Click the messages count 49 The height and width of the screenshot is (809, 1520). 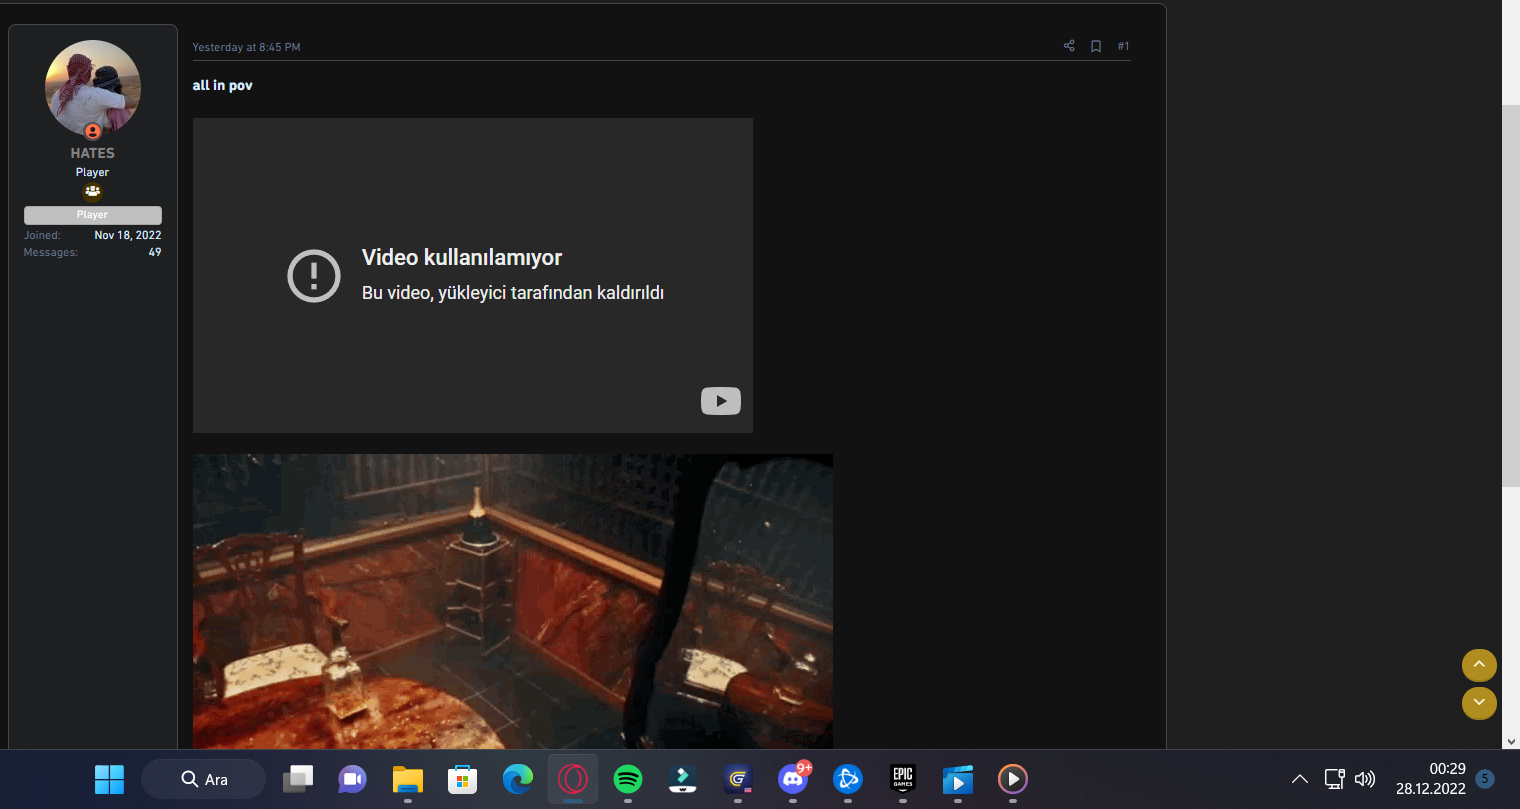(155, 252)
